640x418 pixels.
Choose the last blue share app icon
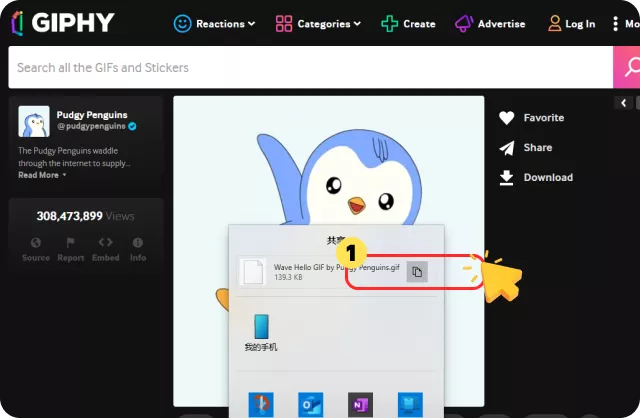coord(410,405)
